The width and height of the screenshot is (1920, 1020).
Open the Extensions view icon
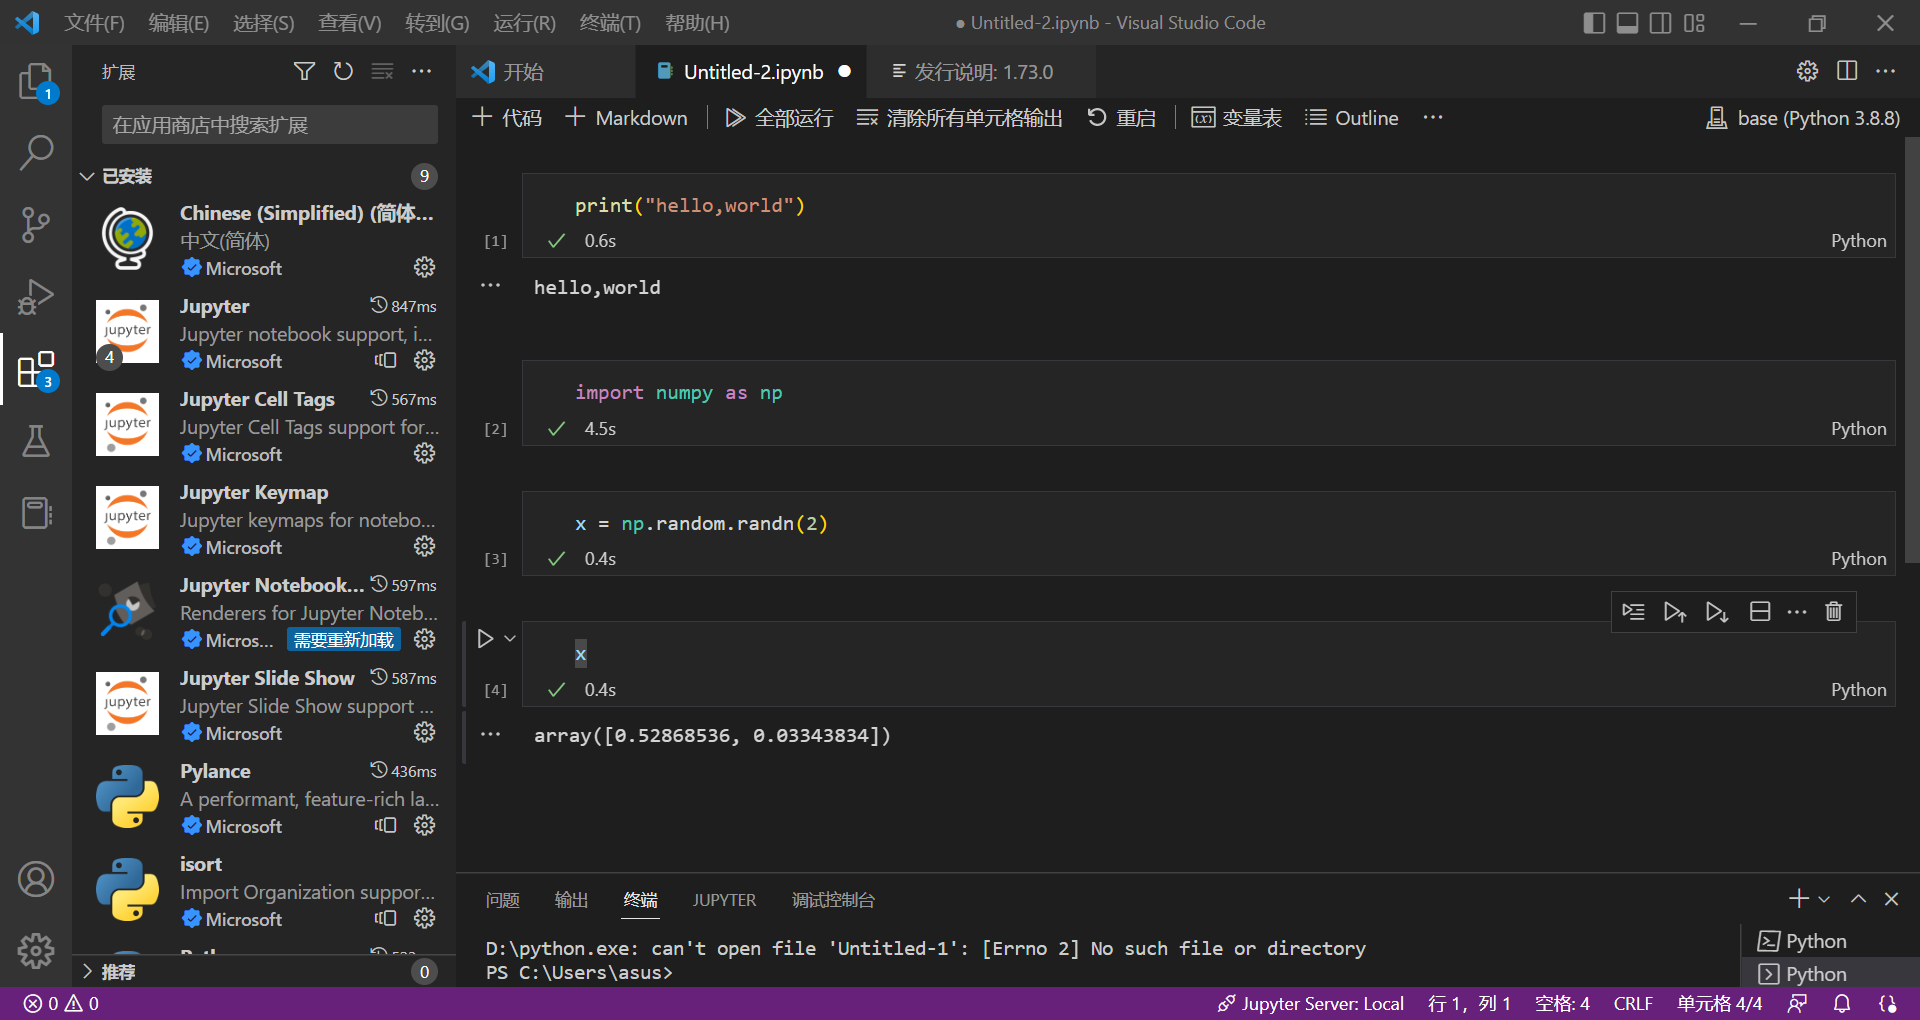click(x=36, y=369)
